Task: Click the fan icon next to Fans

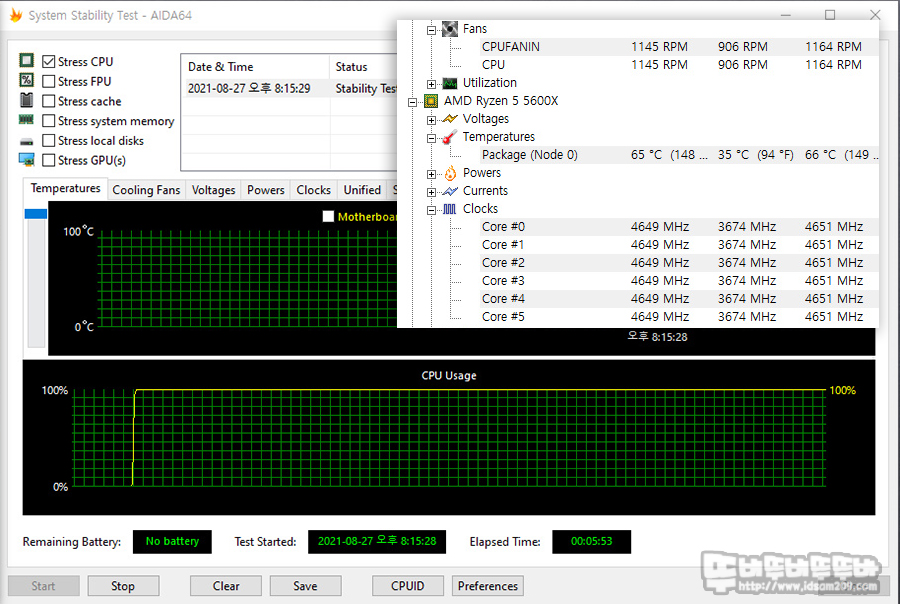Action: tap(450, 29)
